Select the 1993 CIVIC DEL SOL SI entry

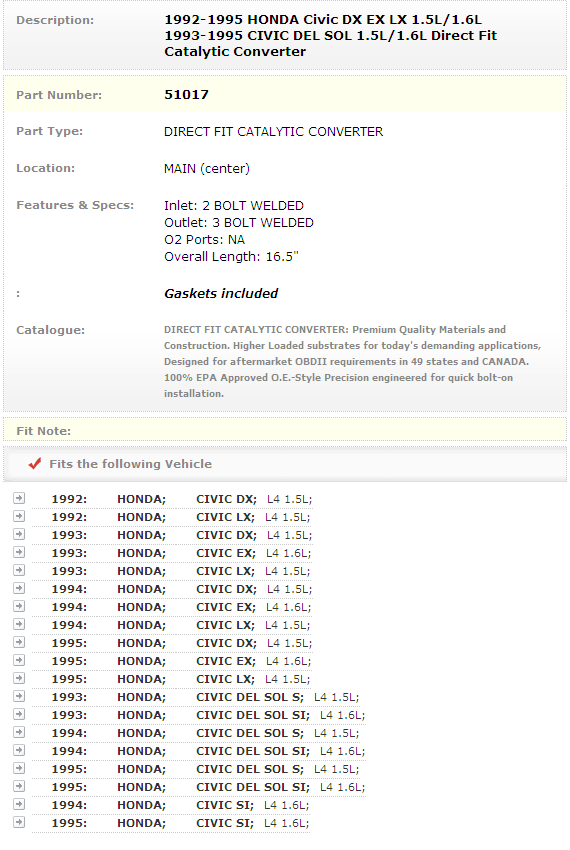pos(198,715)
